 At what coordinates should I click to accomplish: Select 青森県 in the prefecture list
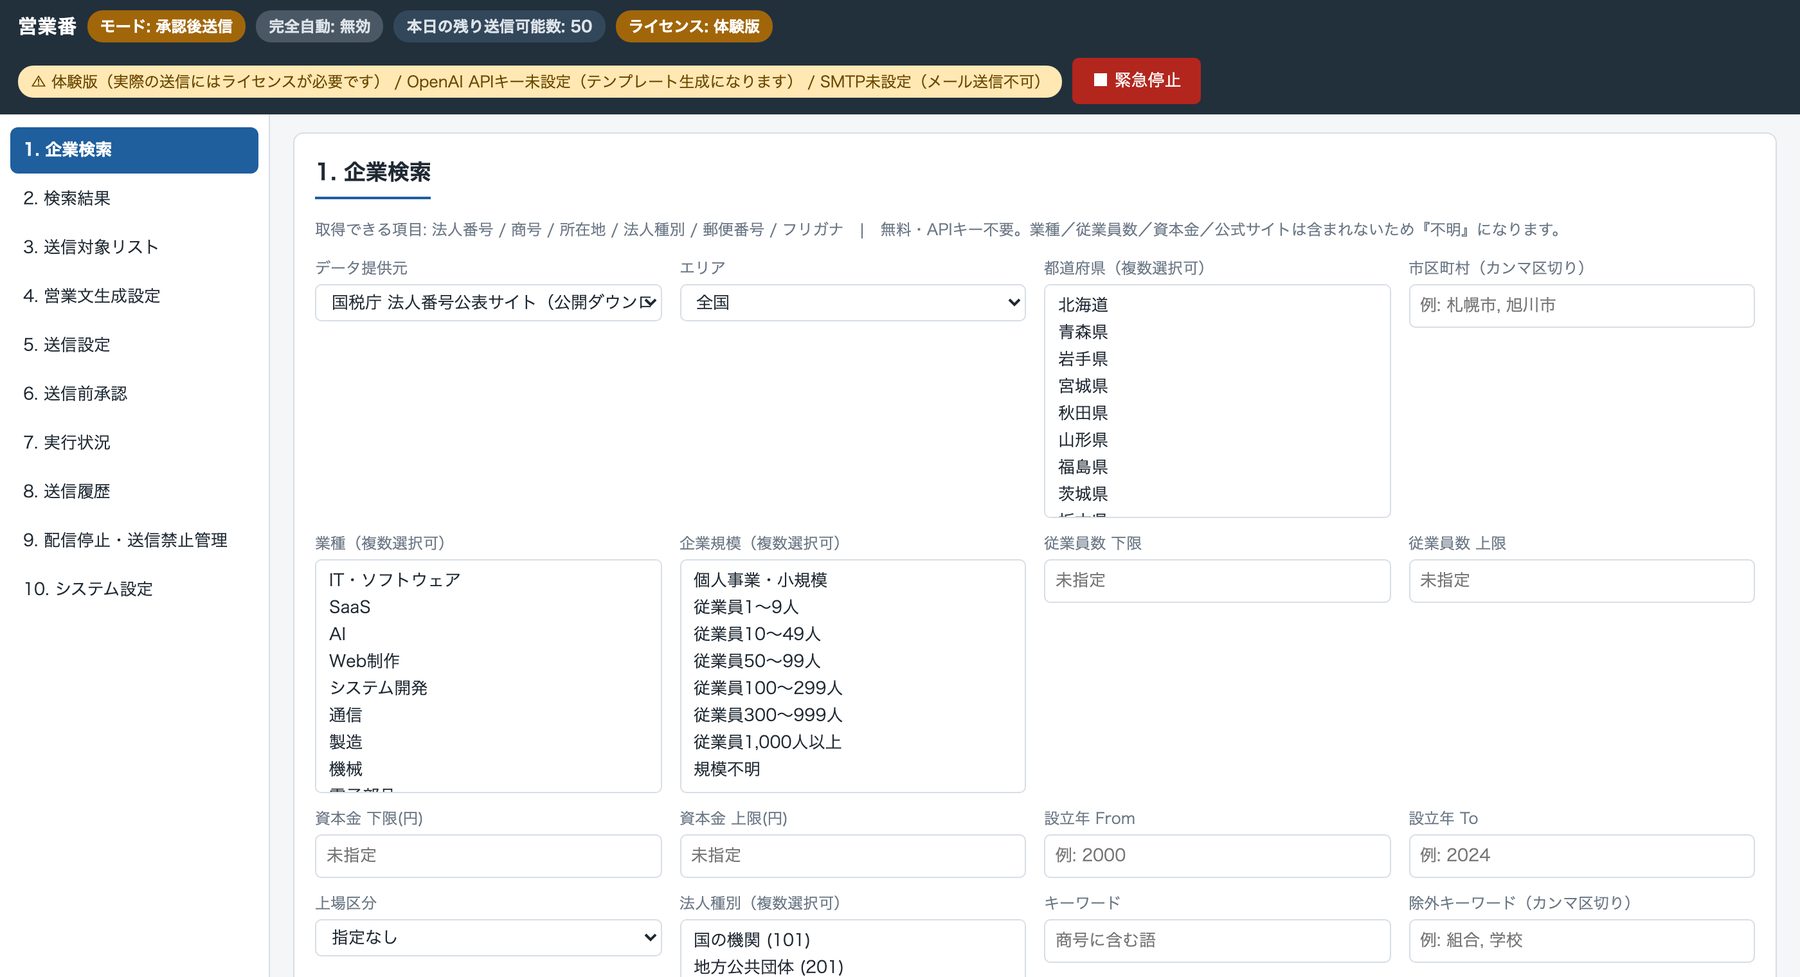pos(1217,332)
